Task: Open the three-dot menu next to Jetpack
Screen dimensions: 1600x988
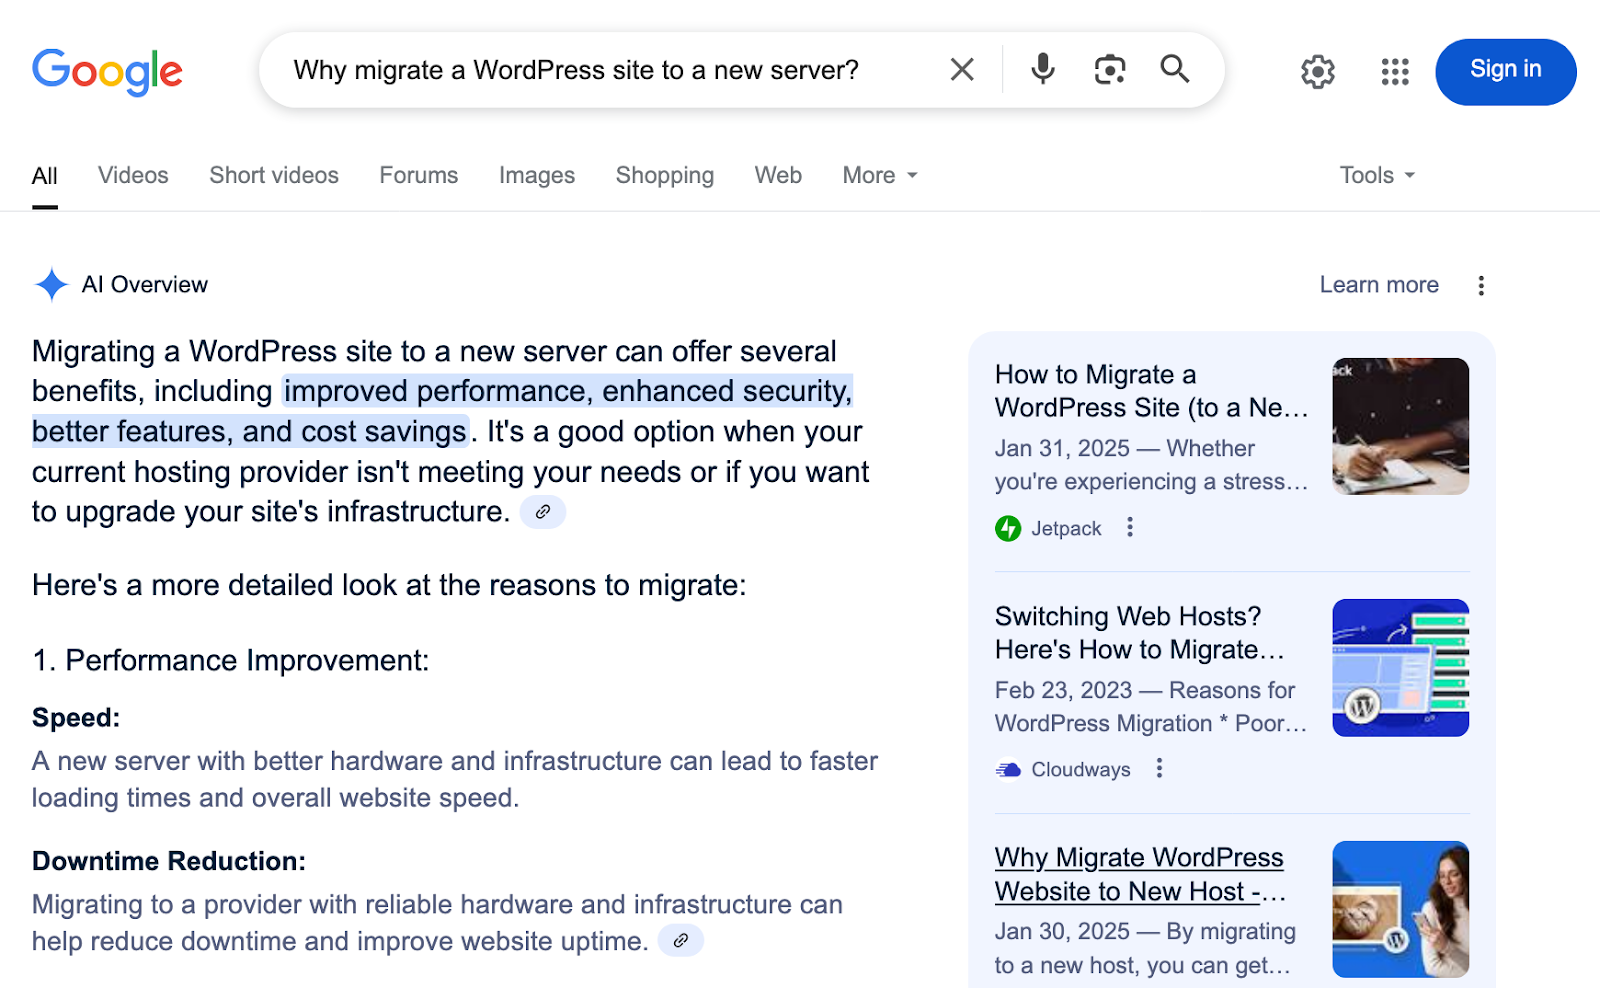Action: [1130, 527]
